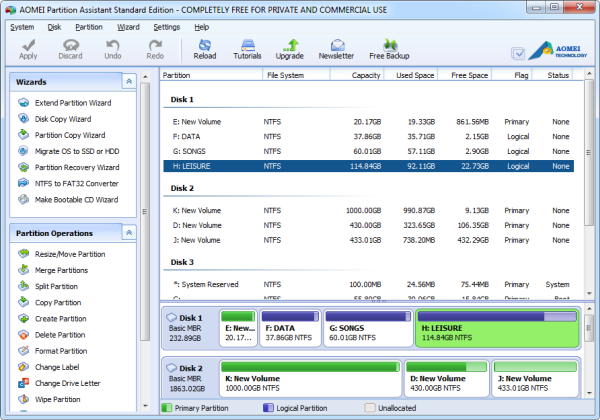Click the Wipe Partition operation

pos(58,399)
